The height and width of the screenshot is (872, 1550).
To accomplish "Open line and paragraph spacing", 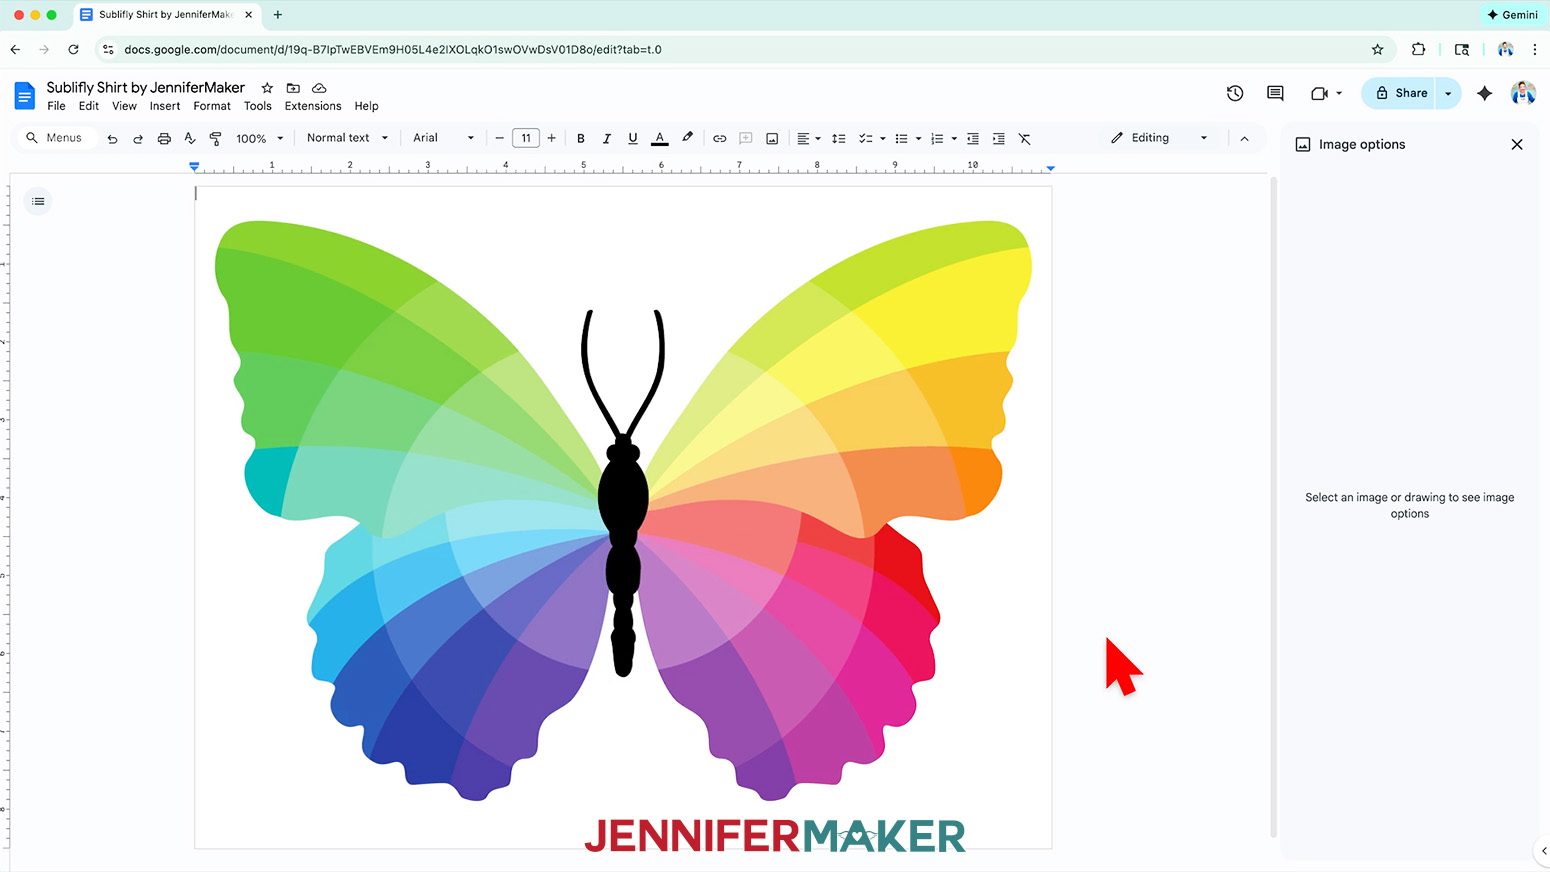I will coord(839,139).
